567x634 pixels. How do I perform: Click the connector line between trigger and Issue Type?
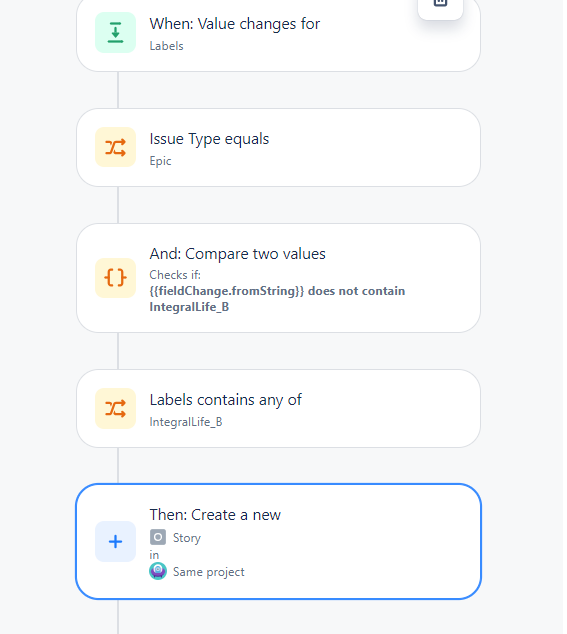pos(118,90)
